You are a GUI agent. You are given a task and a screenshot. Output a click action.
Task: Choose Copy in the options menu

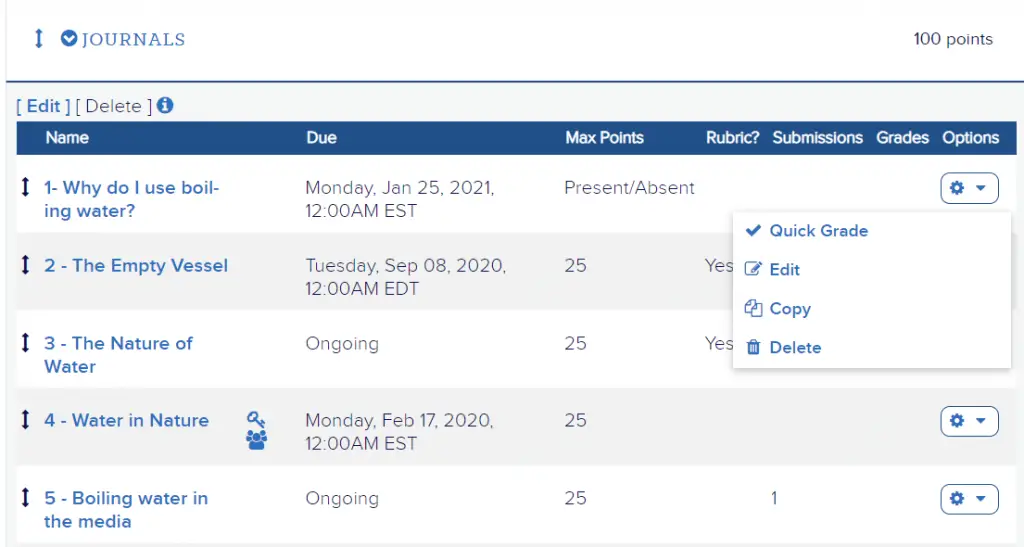pyautogui.click(x=789, y=309)
